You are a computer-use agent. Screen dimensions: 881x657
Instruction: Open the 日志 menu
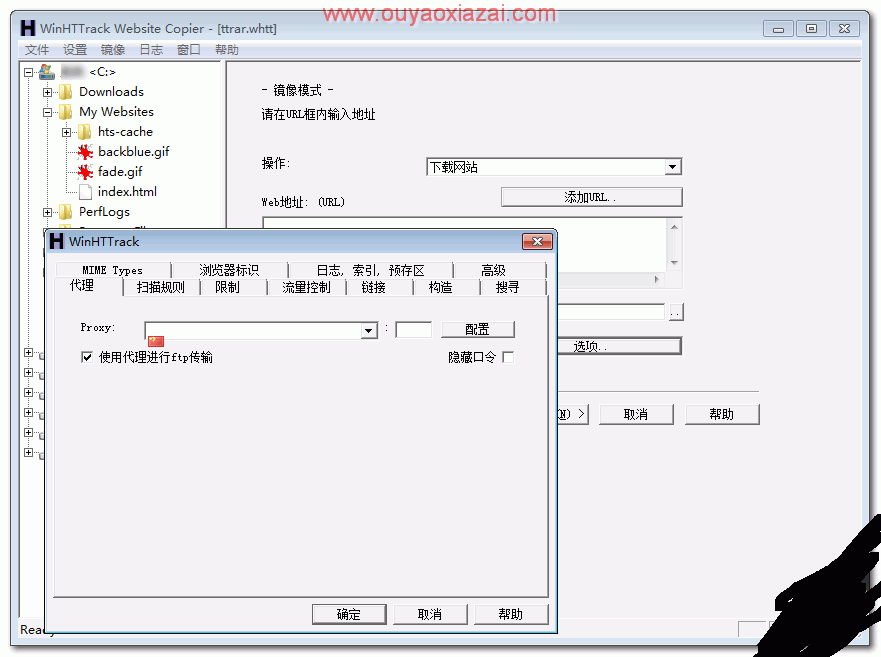coord(151,50)
